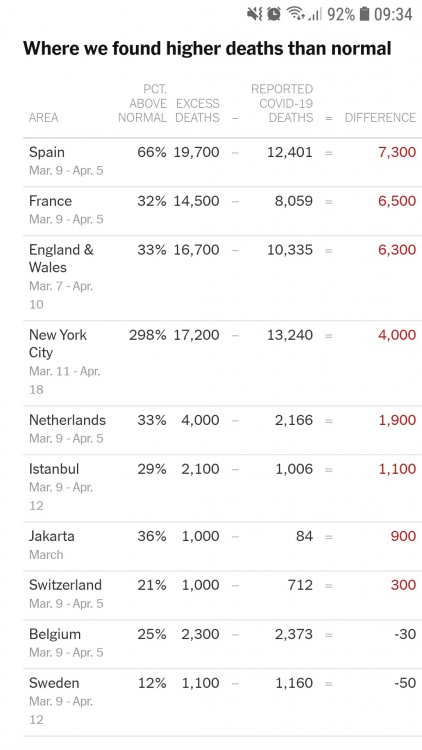Tap the 92% battery percentage text
The height and width of the screenshot is (750, 422).
coord(341,14)
